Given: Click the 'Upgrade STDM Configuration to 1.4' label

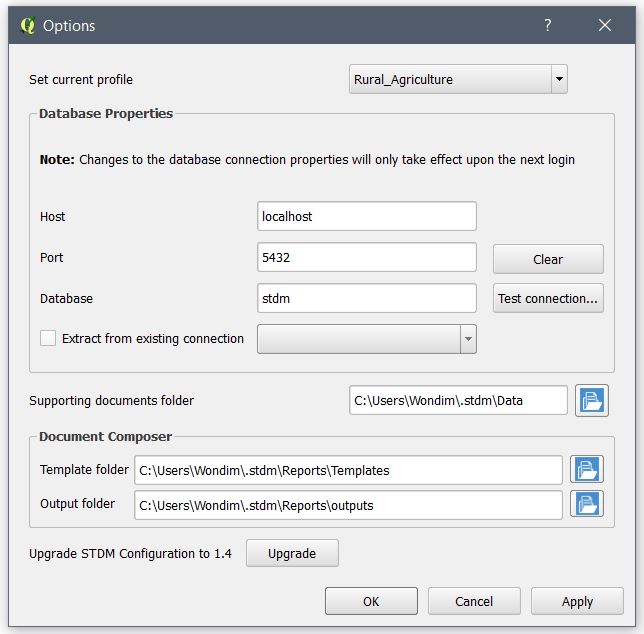Looking at the screenshot, I should pos(130,554).
